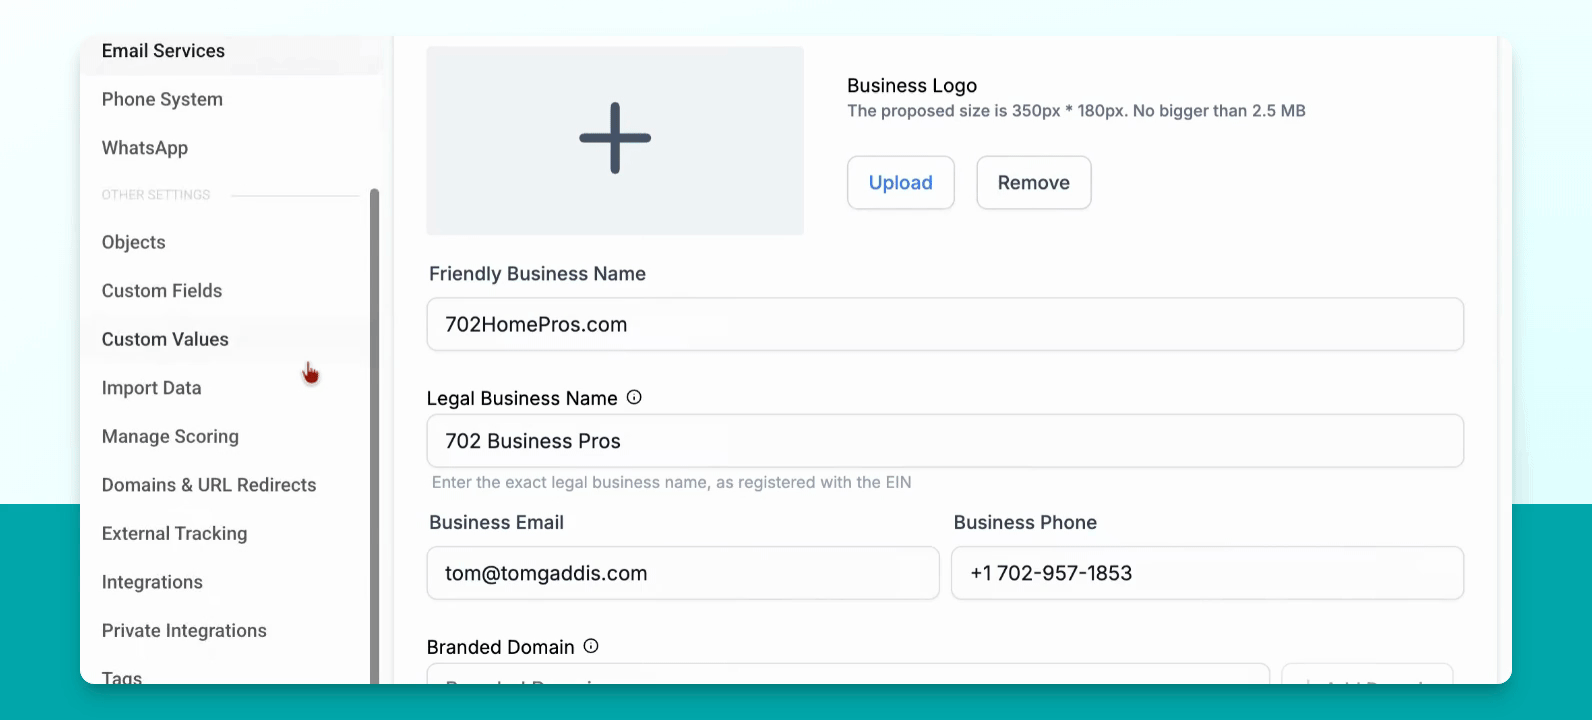Click the logo size hint text
The width and height of the screenshot is (1592, 720).
(1076, 111)
